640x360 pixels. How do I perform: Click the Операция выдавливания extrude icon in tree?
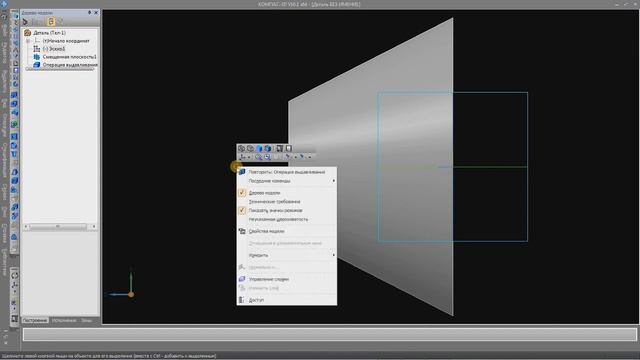[37, 64]
